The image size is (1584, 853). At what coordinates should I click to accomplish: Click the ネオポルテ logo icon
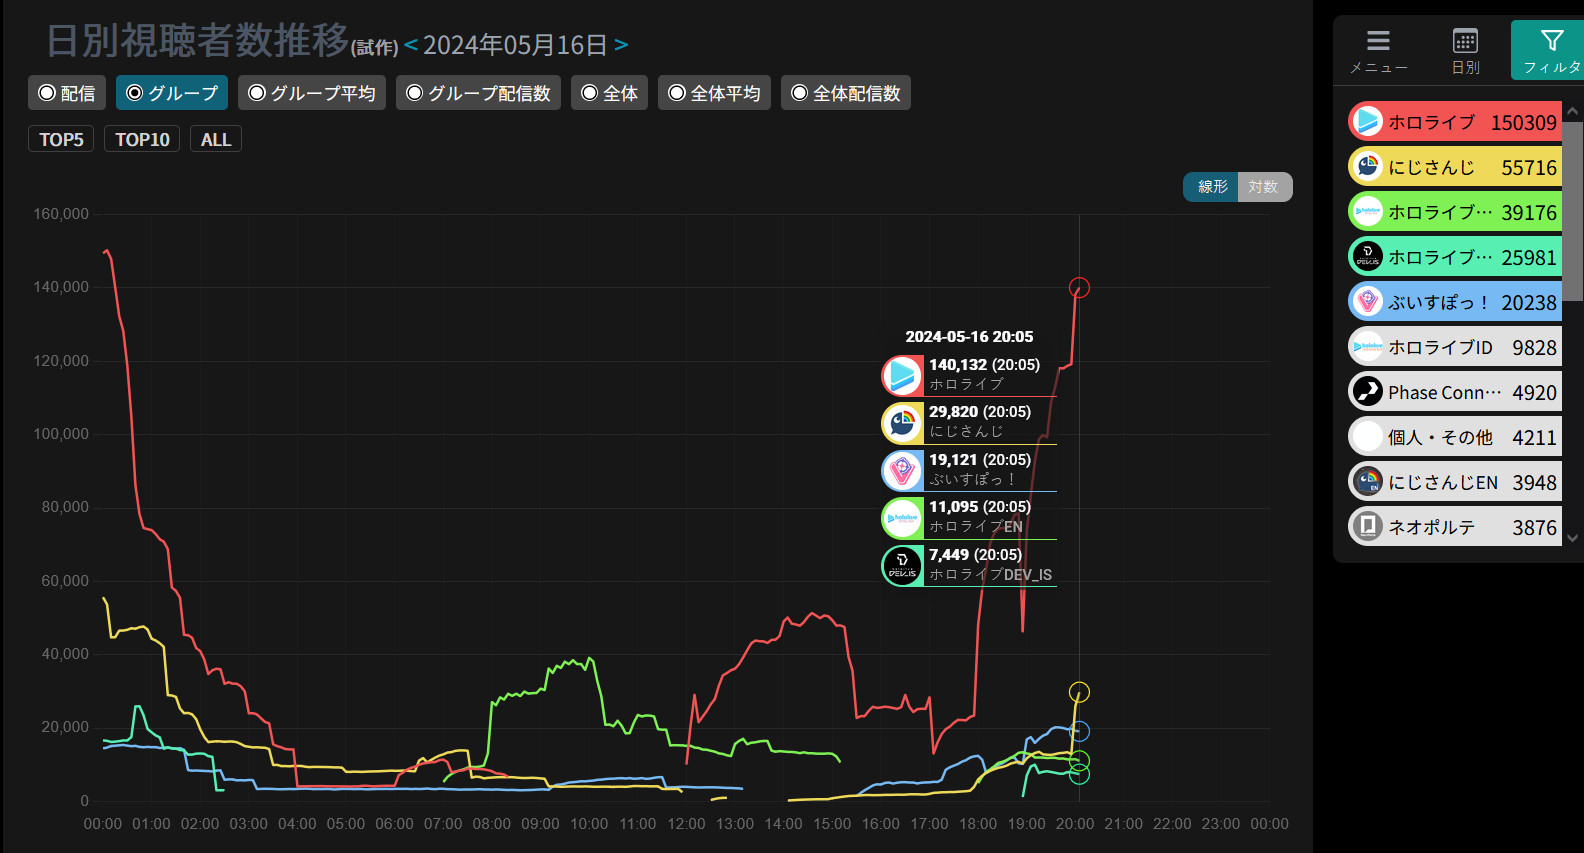[x=1367, y=527]
